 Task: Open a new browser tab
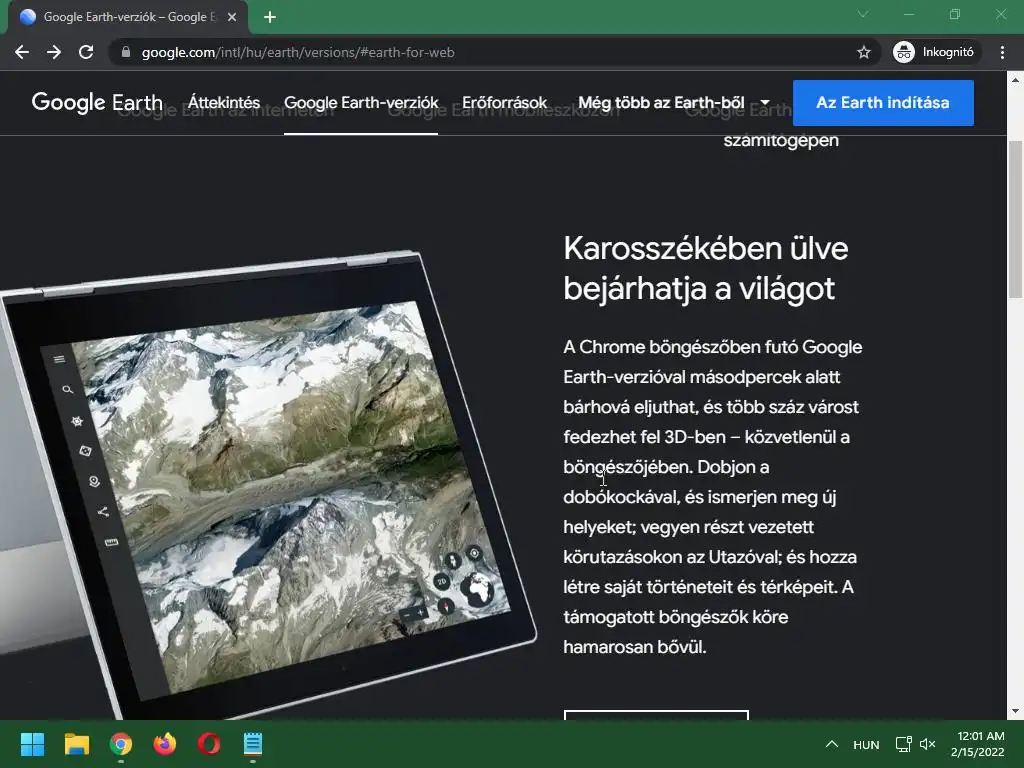pyautogui.click(x=270, y=17)
